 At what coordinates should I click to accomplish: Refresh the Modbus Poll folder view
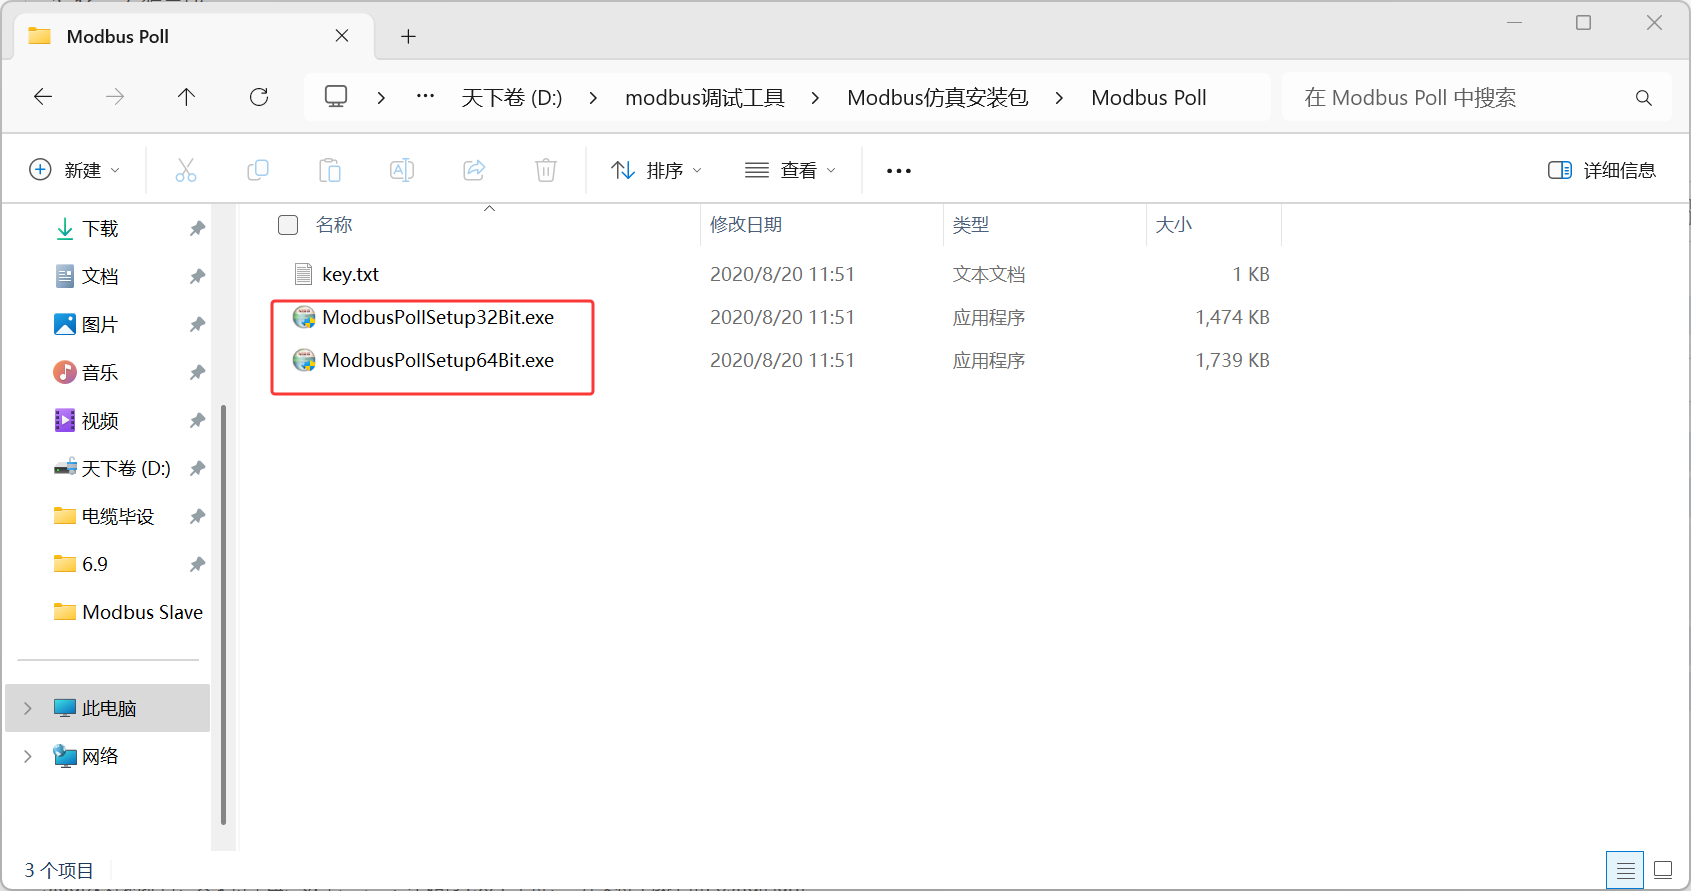259,97
